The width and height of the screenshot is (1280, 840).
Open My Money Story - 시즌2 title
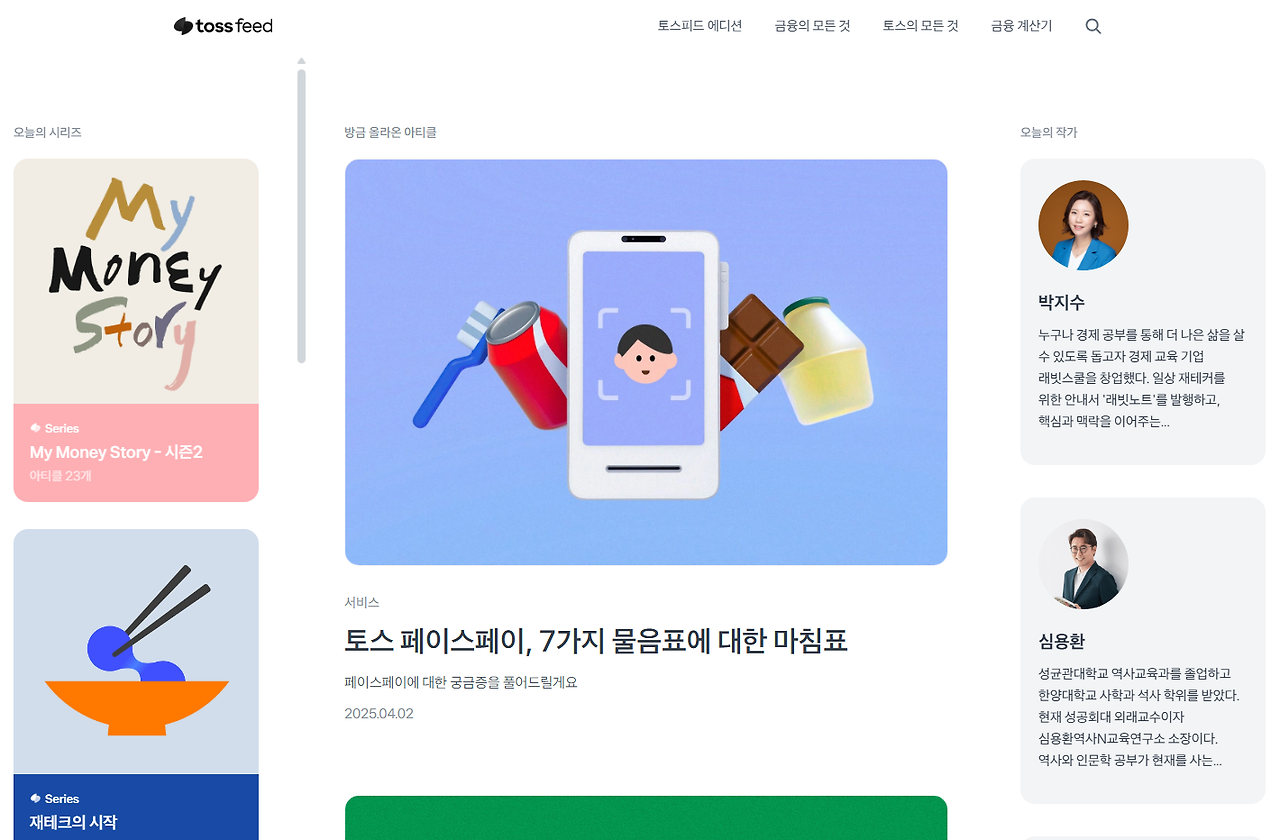point(116,452)
